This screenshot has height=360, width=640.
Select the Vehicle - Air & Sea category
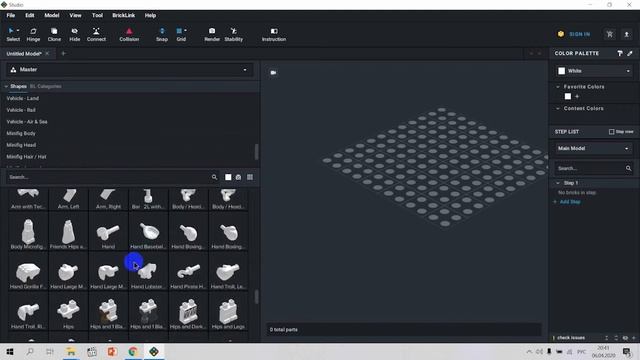[27, 122]
